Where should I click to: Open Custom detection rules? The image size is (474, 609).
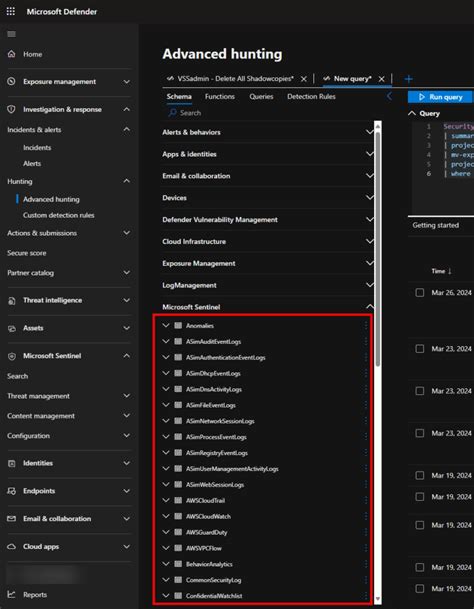[x=59, y=215]
